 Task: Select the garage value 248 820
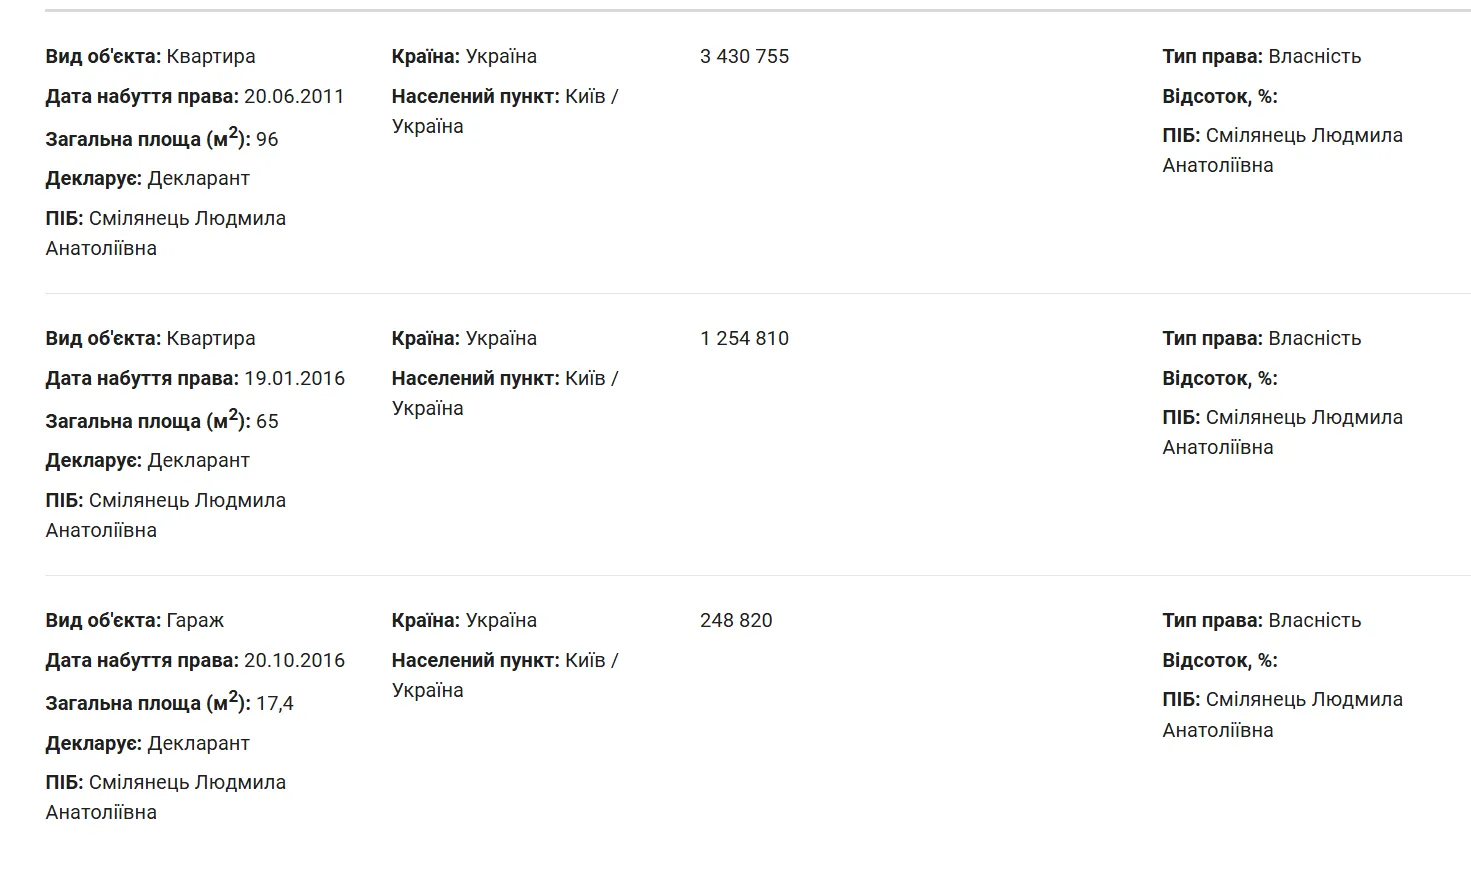click(x=736, y=621)
